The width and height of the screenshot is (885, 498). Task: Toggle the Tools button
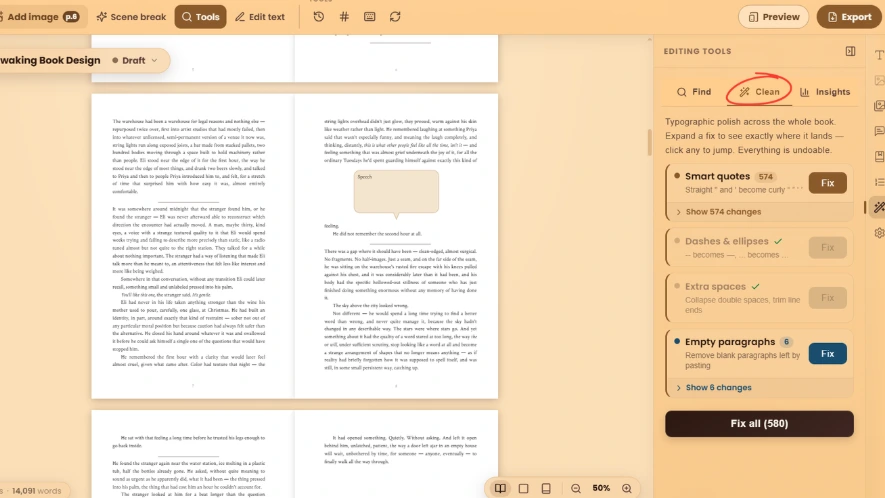coord(200,17)
